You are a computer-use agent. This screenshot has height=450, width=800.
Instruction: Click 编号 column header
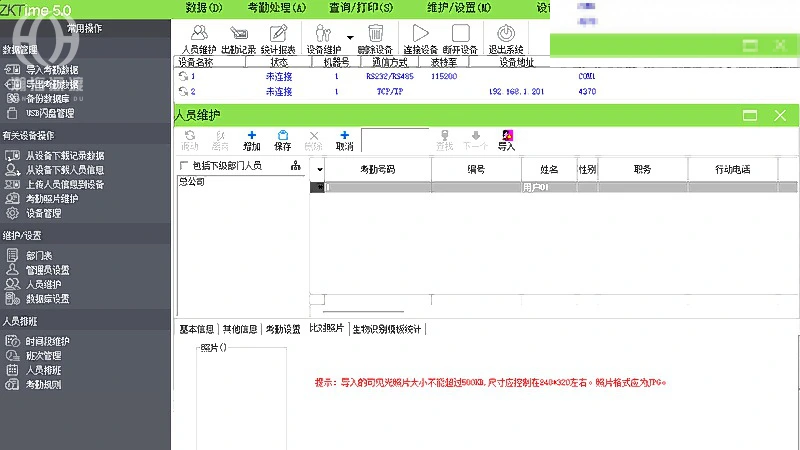tap(476, 169)
